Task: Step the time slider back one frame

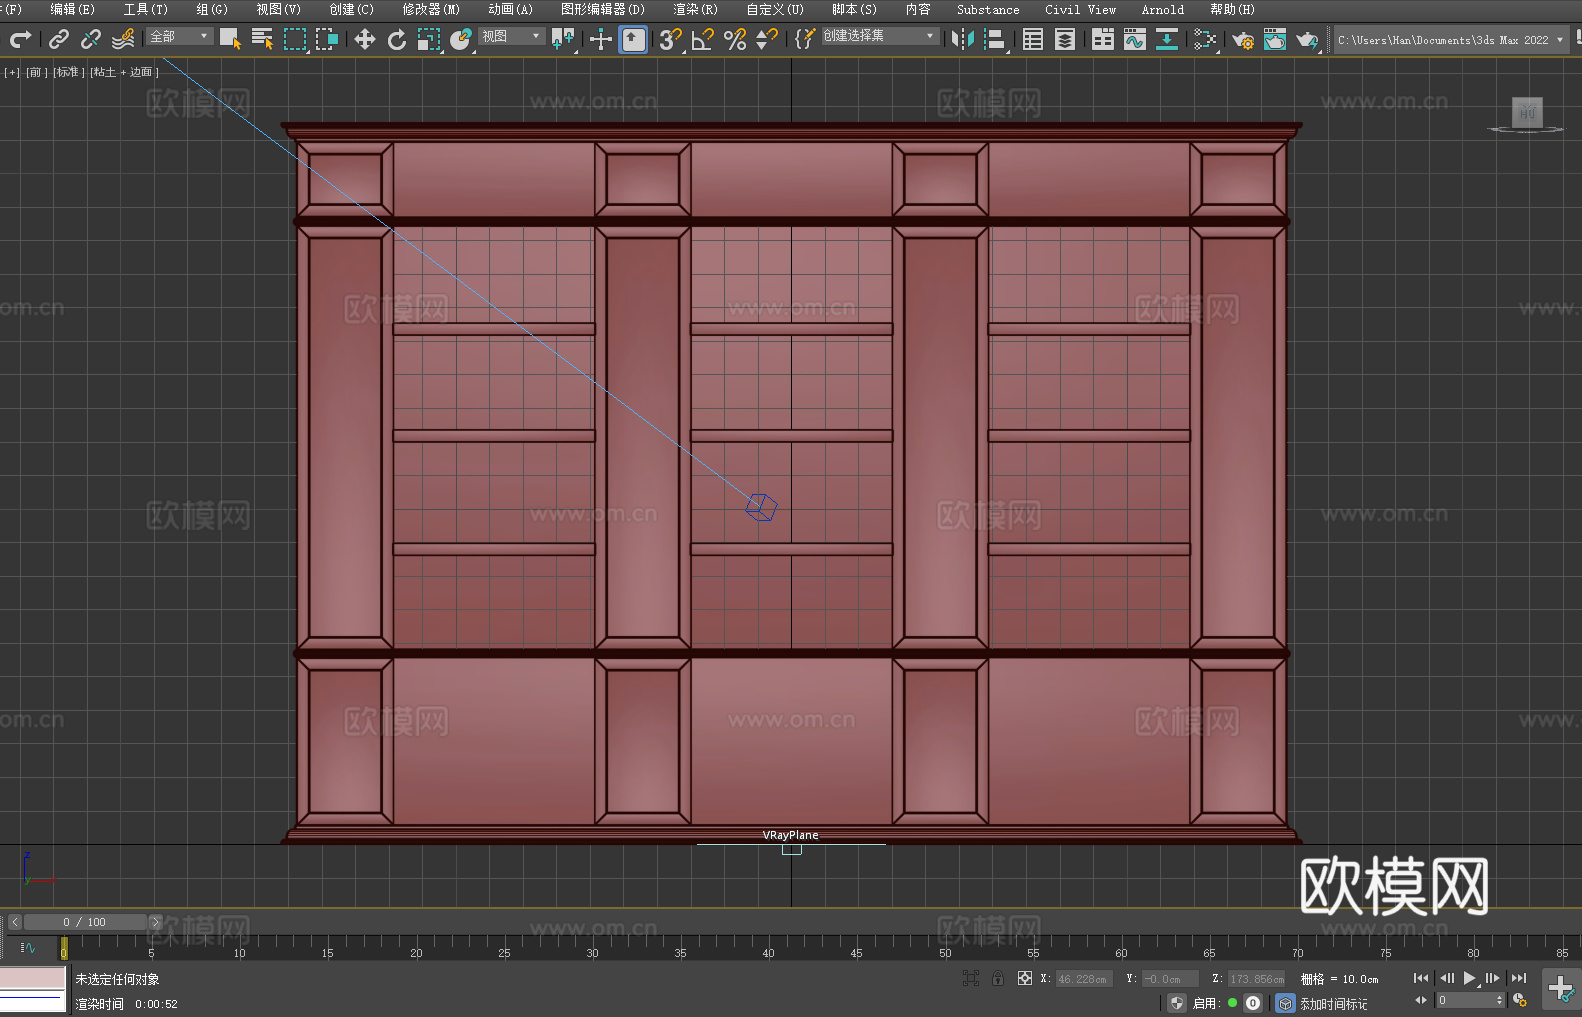Action: pyautogui.click(x=15, y=922)
